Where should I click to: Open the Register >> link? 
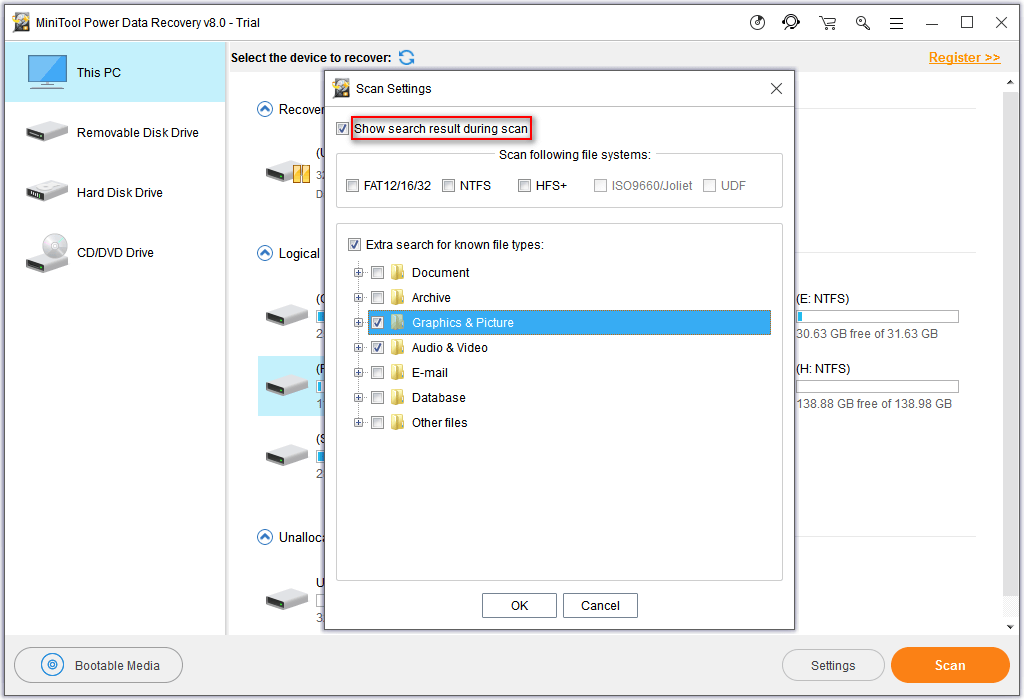(964, 57)
